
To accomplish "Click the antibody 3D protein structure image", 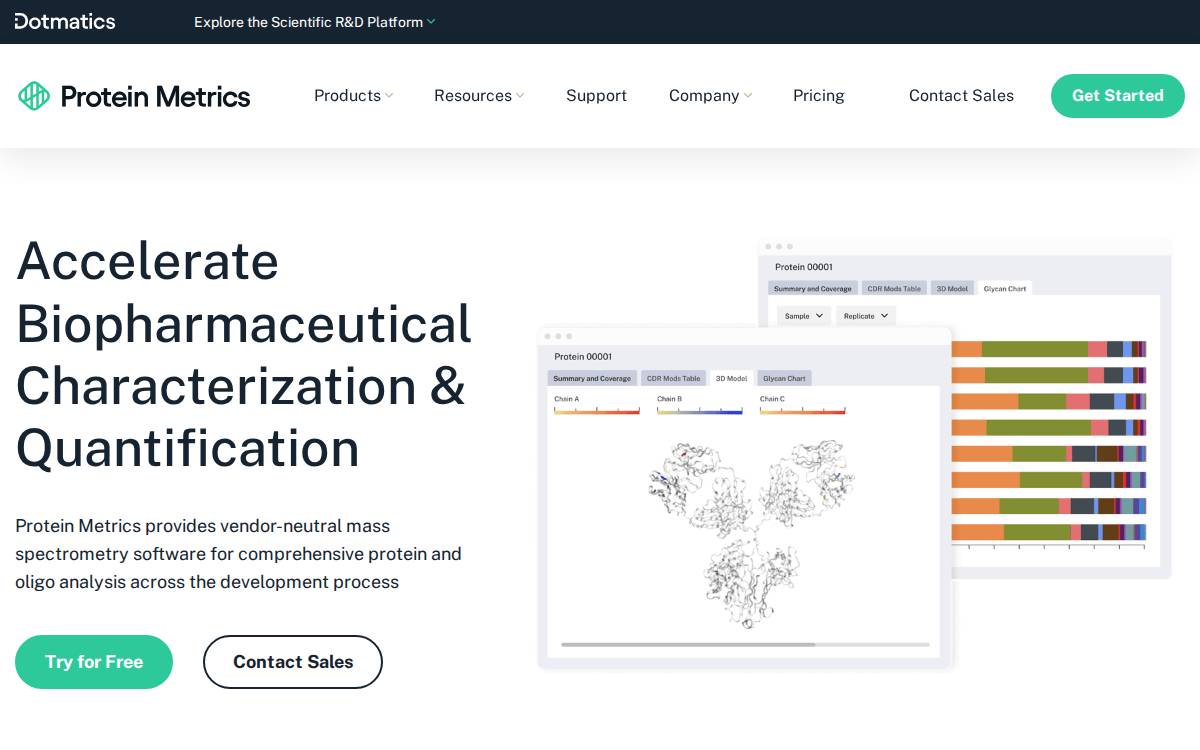I will [x=750, y=532].
